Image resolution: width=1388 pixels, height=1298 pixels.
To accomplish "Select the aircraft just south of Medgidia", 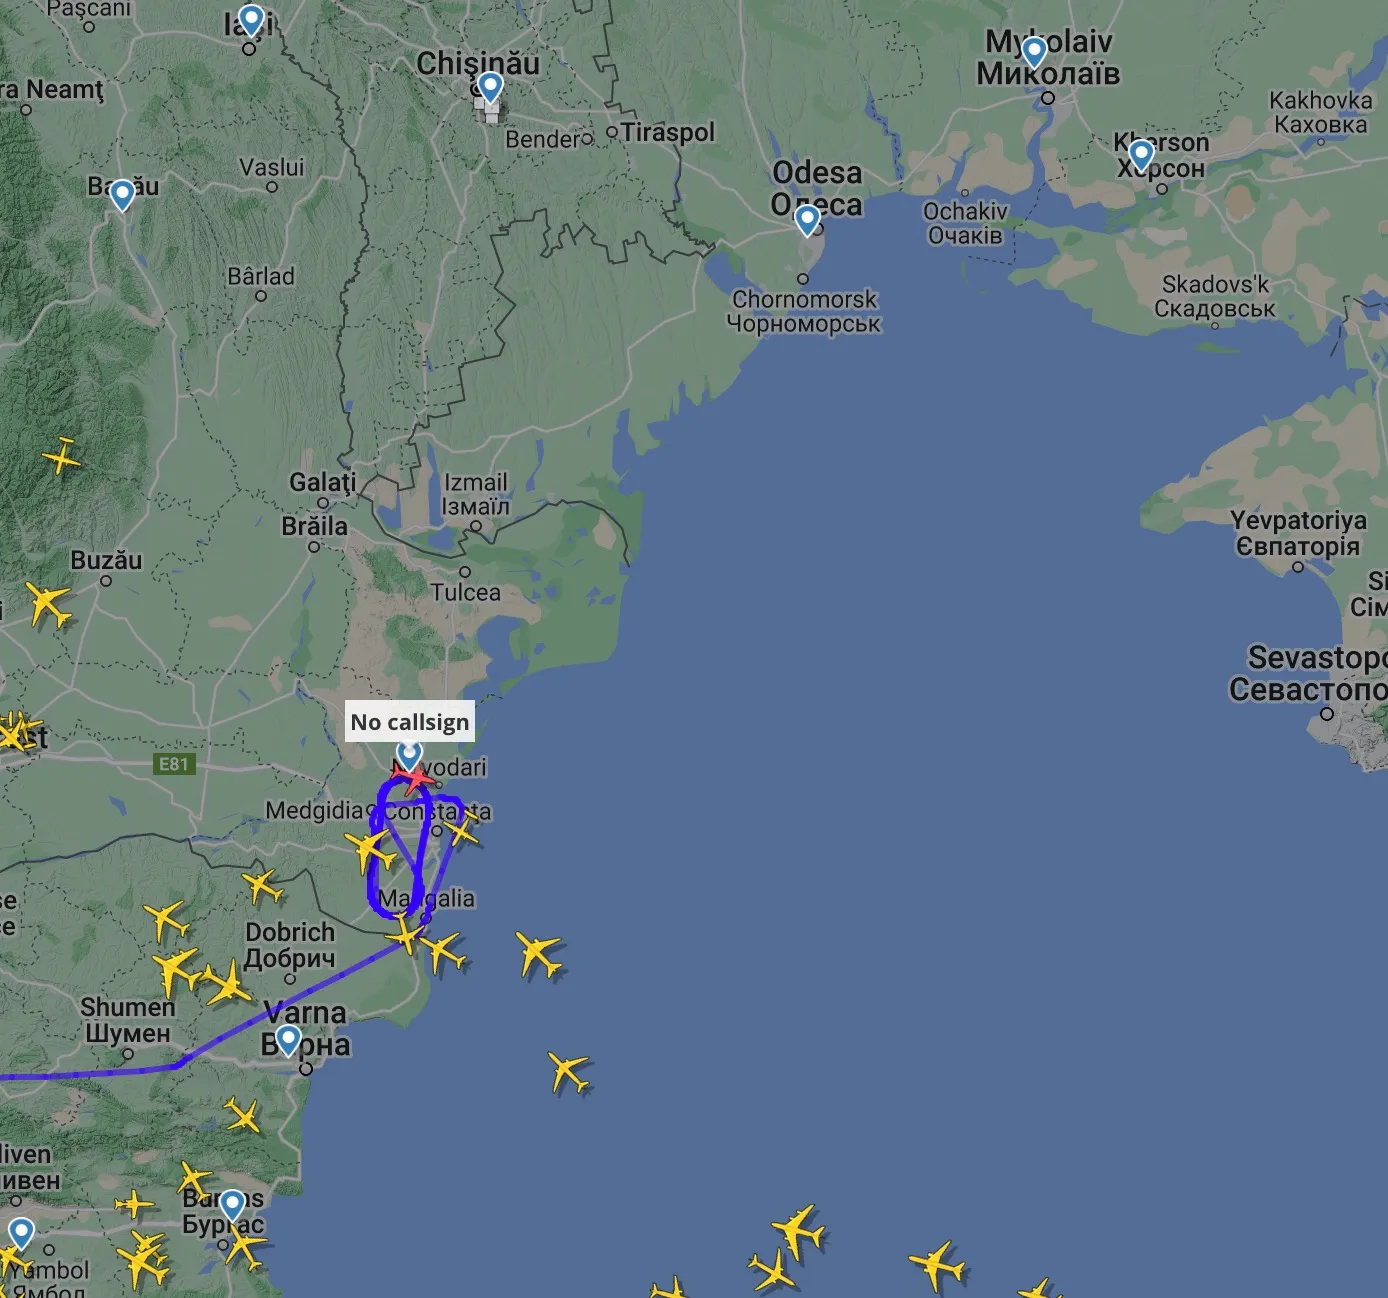I will pyautogui.click(x=372, y=851).
